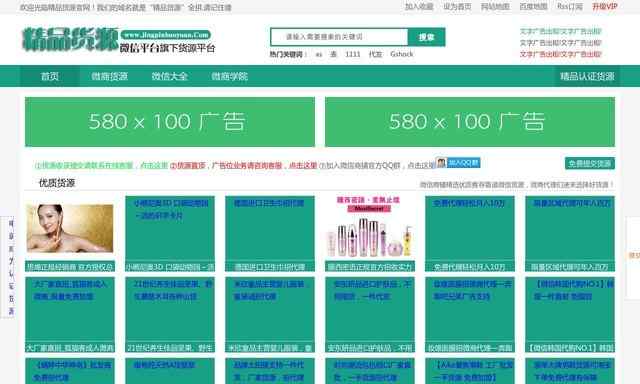Open the 德国进口卫生巾 product card
The height and width of the screenshot is (384, 640).
270,234
